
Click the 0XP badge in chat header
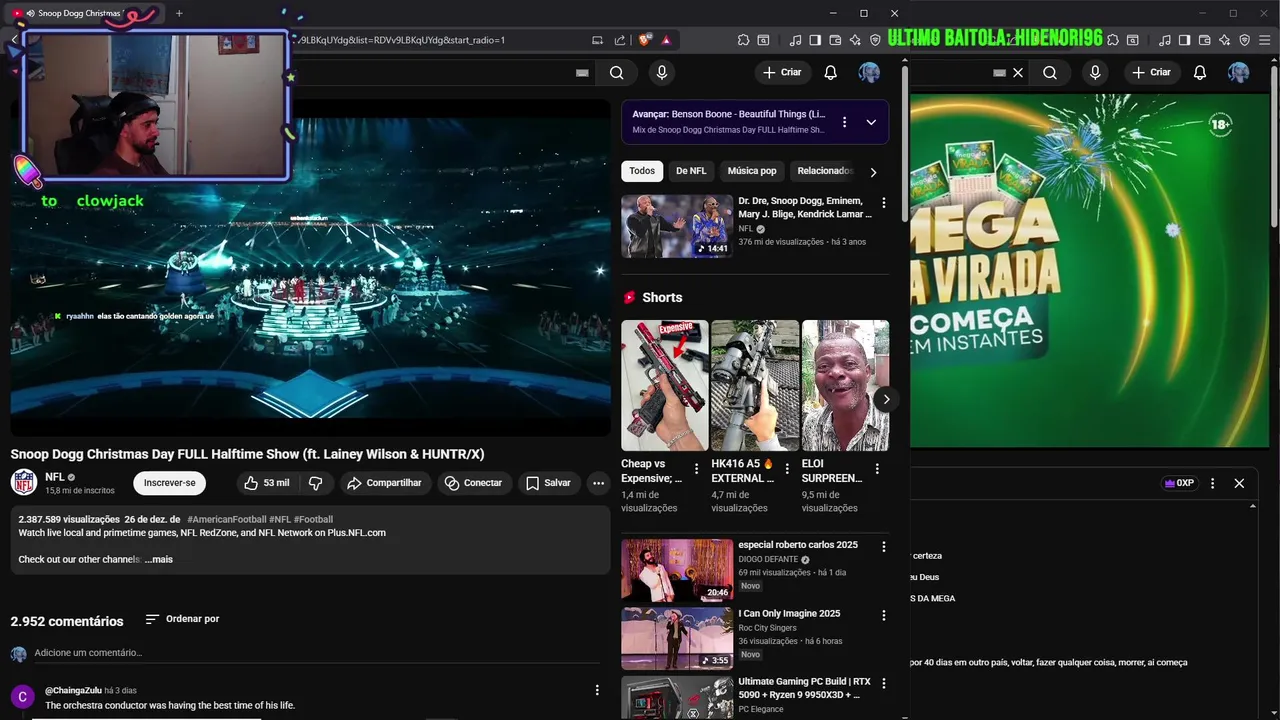(1179, 483)
